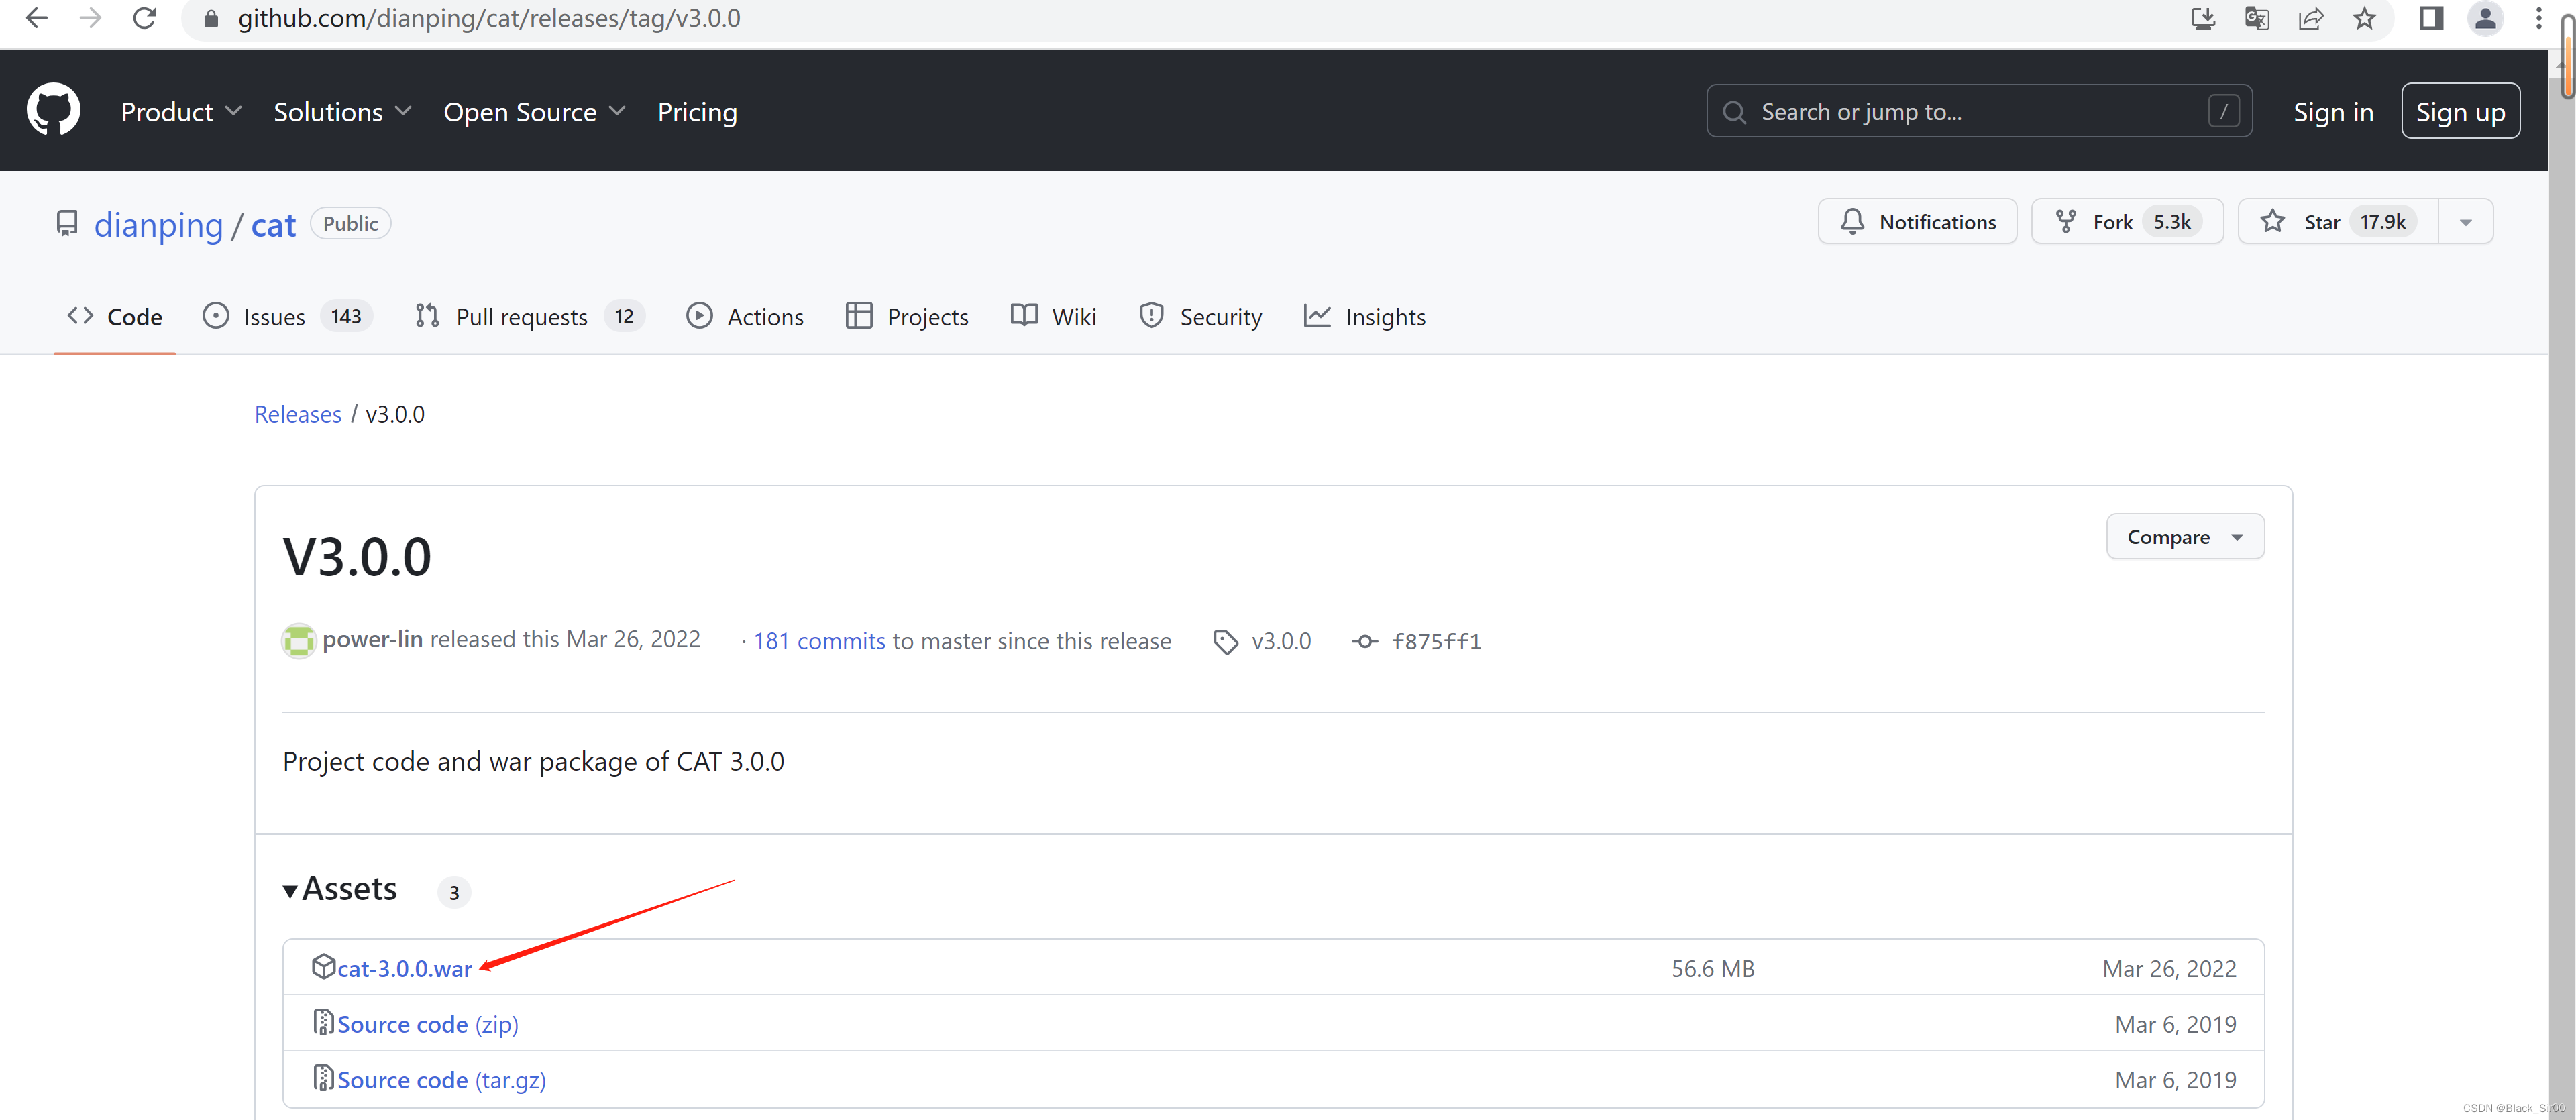Image resolution: width=2576 pixels, height=1120 pixels.
Task: Collapse the Assets section
Action: click(290, 890)
